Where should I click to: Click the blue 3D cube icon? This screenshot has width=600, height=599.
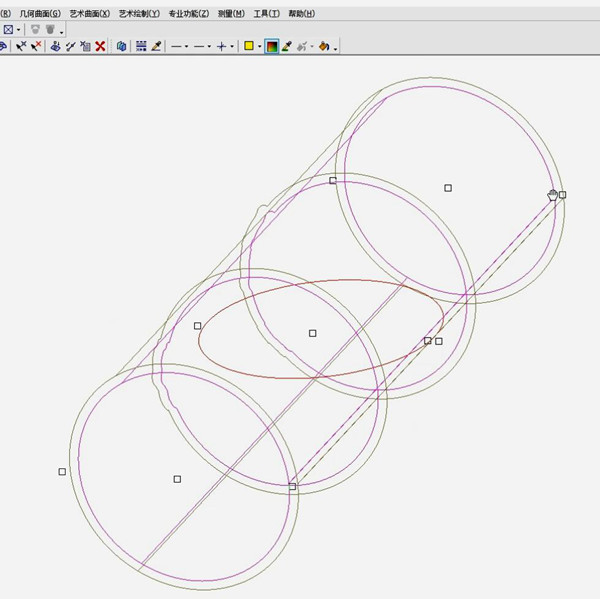coord(121,46)
